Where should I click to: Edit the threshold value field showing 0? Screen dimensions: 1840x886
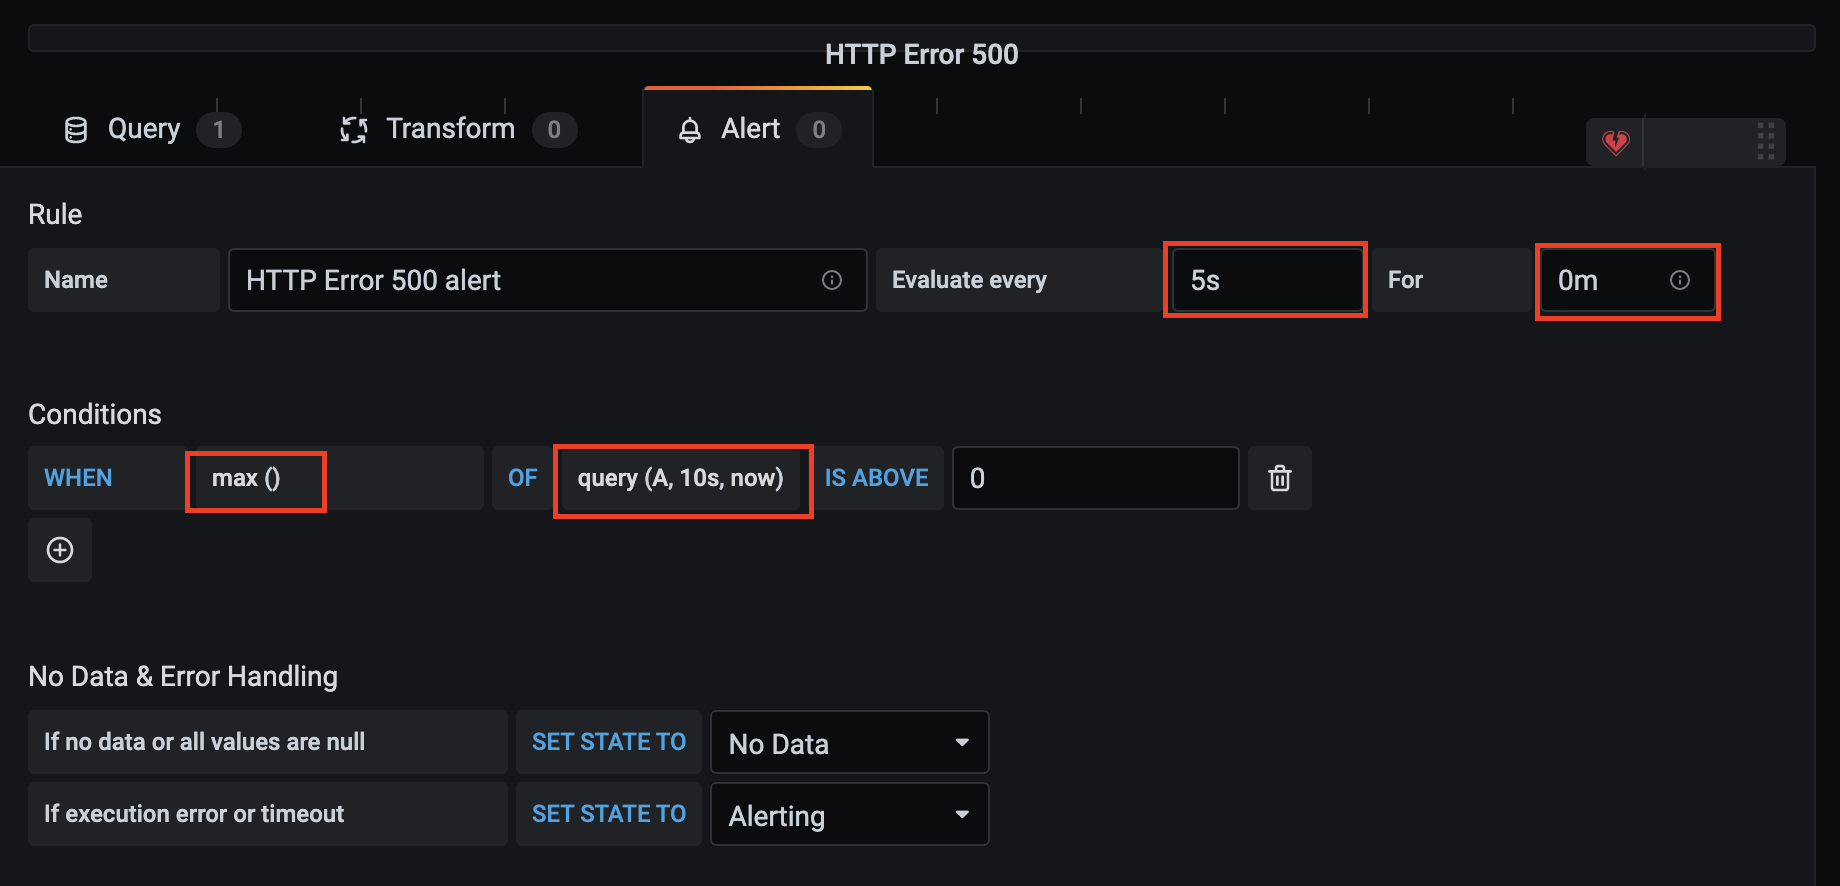pyautogui.click(x=1096, y=478)
